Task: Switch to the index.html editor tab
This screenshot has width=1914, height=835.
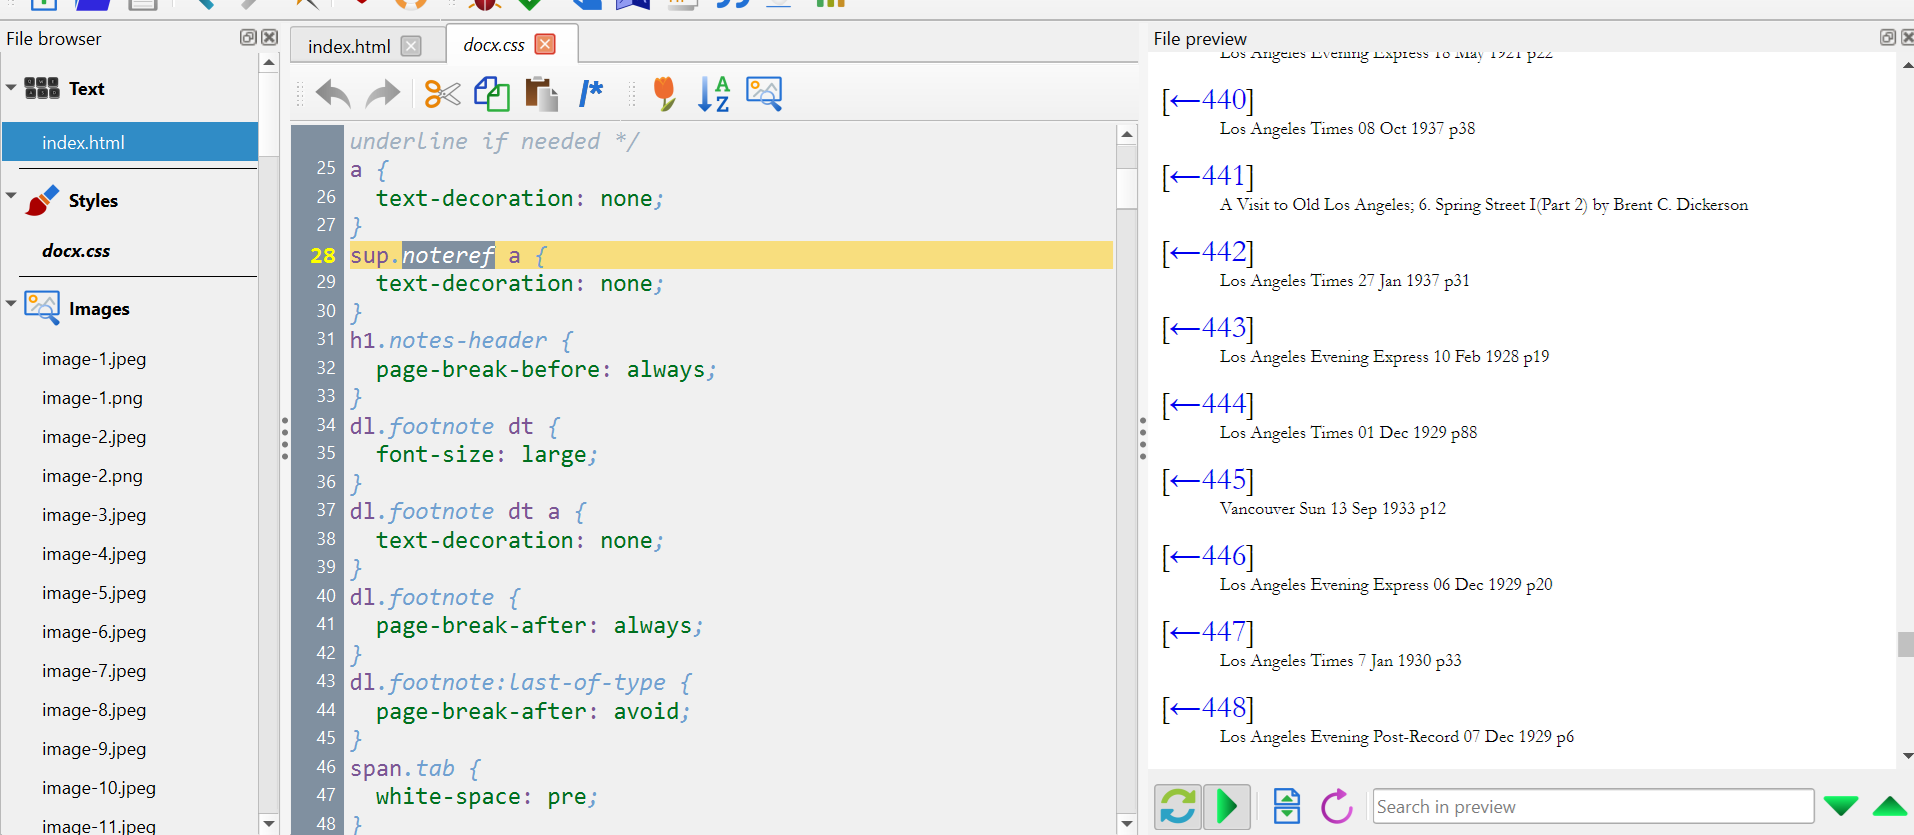Action: (349, 46)
